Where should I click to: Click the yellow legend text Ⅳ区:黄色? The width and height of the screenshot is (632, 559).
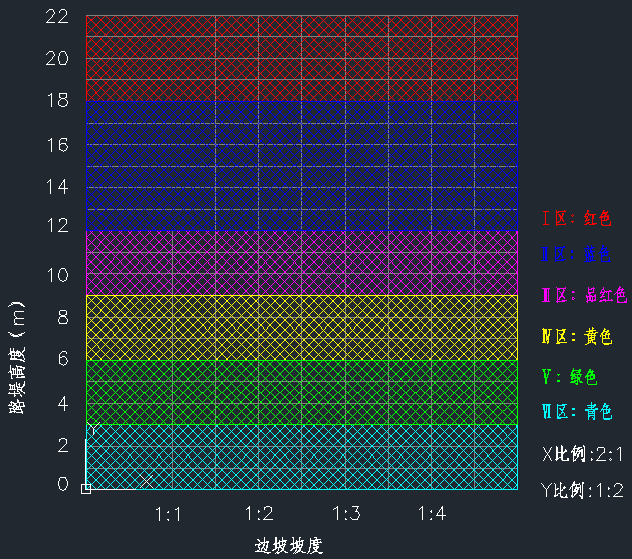click(x=576, y=338)
